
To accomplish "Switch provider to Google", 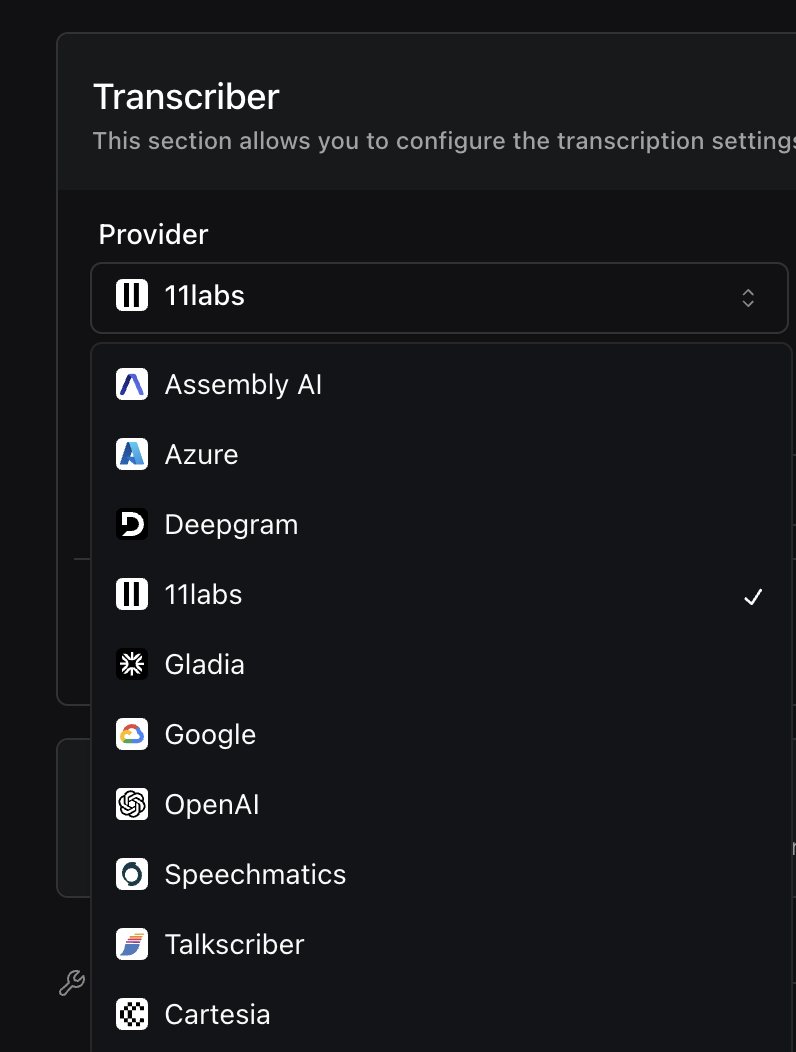I will [x=210, y=735].
